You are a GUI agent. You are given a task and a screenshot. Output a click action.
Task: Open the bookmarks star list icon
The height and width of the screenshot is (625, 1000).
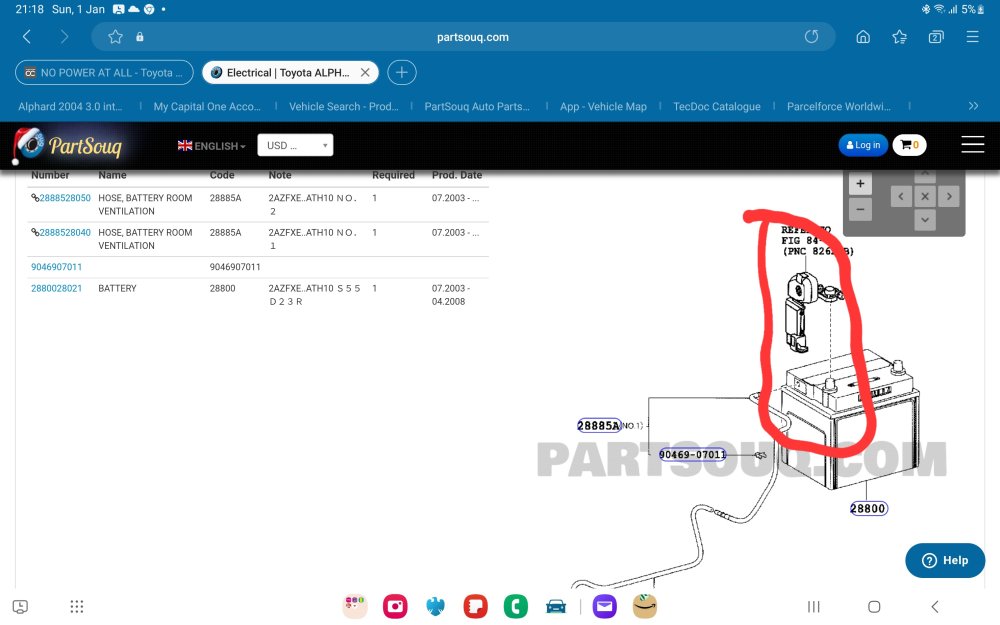899,37
